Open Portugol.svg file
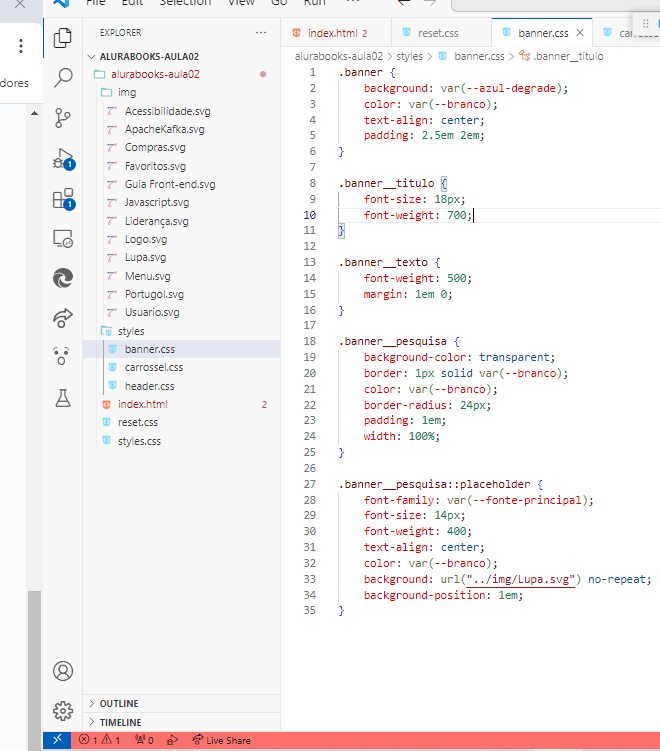This screenshot has height=751, width=660. [154, 295]
